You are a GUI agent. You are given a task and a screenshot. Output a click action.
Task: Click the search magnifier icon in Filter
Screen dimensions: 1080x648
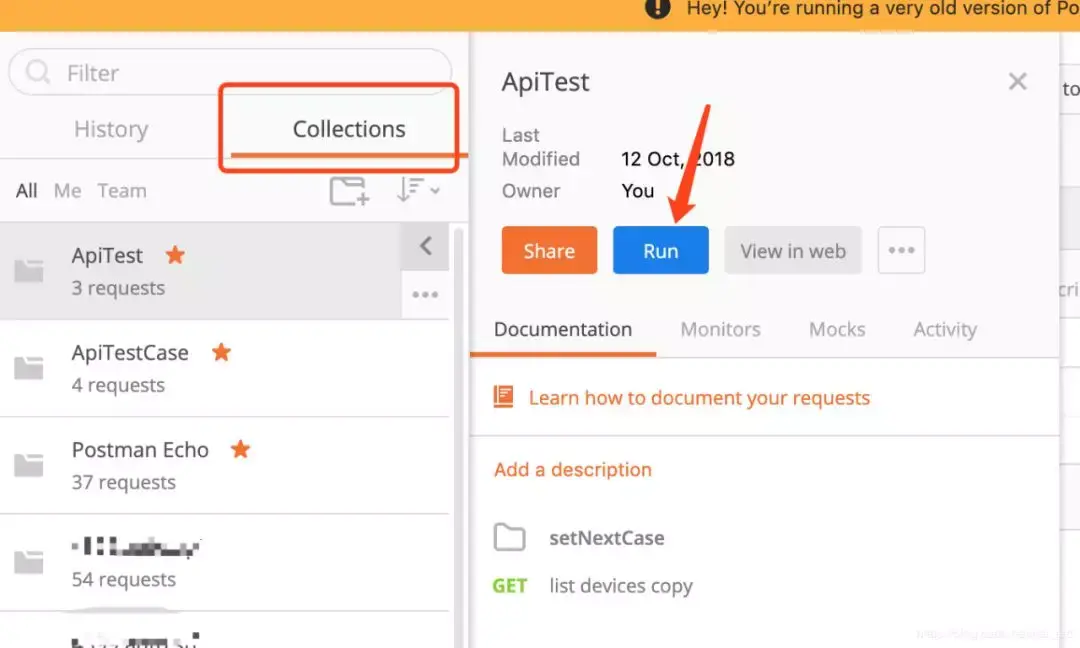click(38, 72)
